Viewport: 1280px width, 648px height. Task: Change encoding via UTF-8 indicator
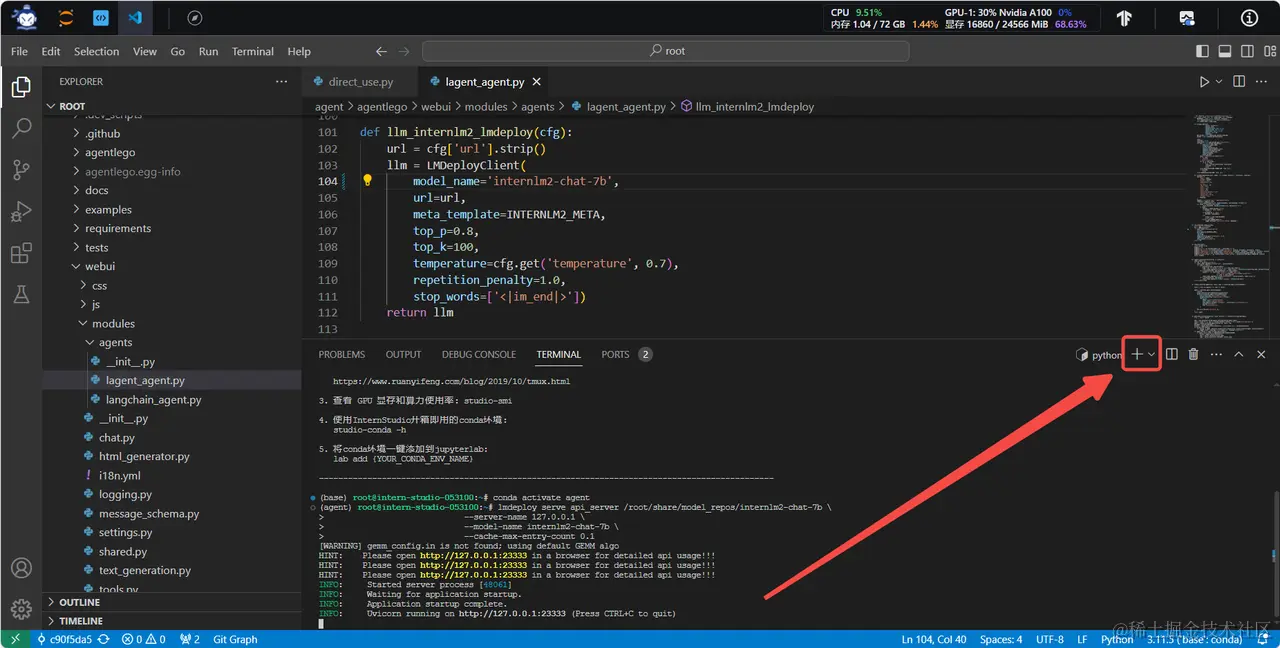(x=1050, y=639)
